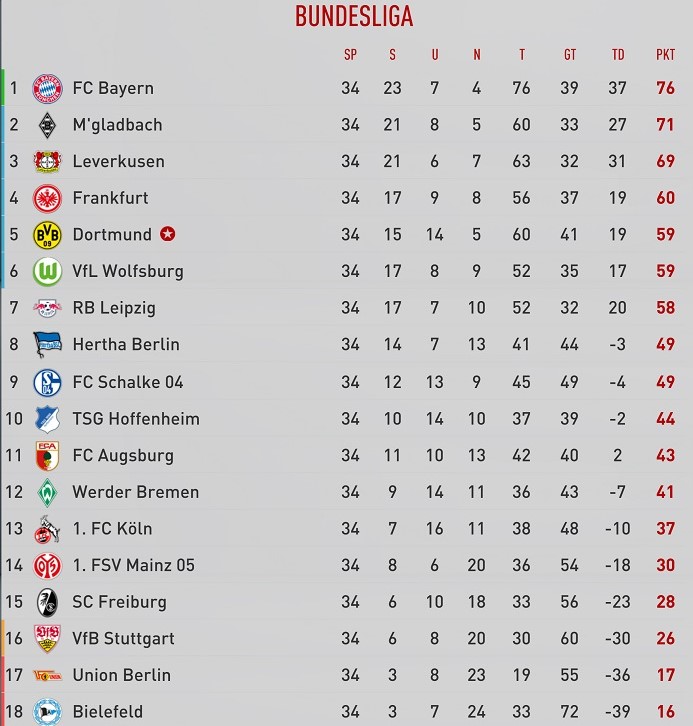693x726 pixels.
Task: Click Bielefeld's 16 points value
Action: pyautogui.click(x=666, y=712)
